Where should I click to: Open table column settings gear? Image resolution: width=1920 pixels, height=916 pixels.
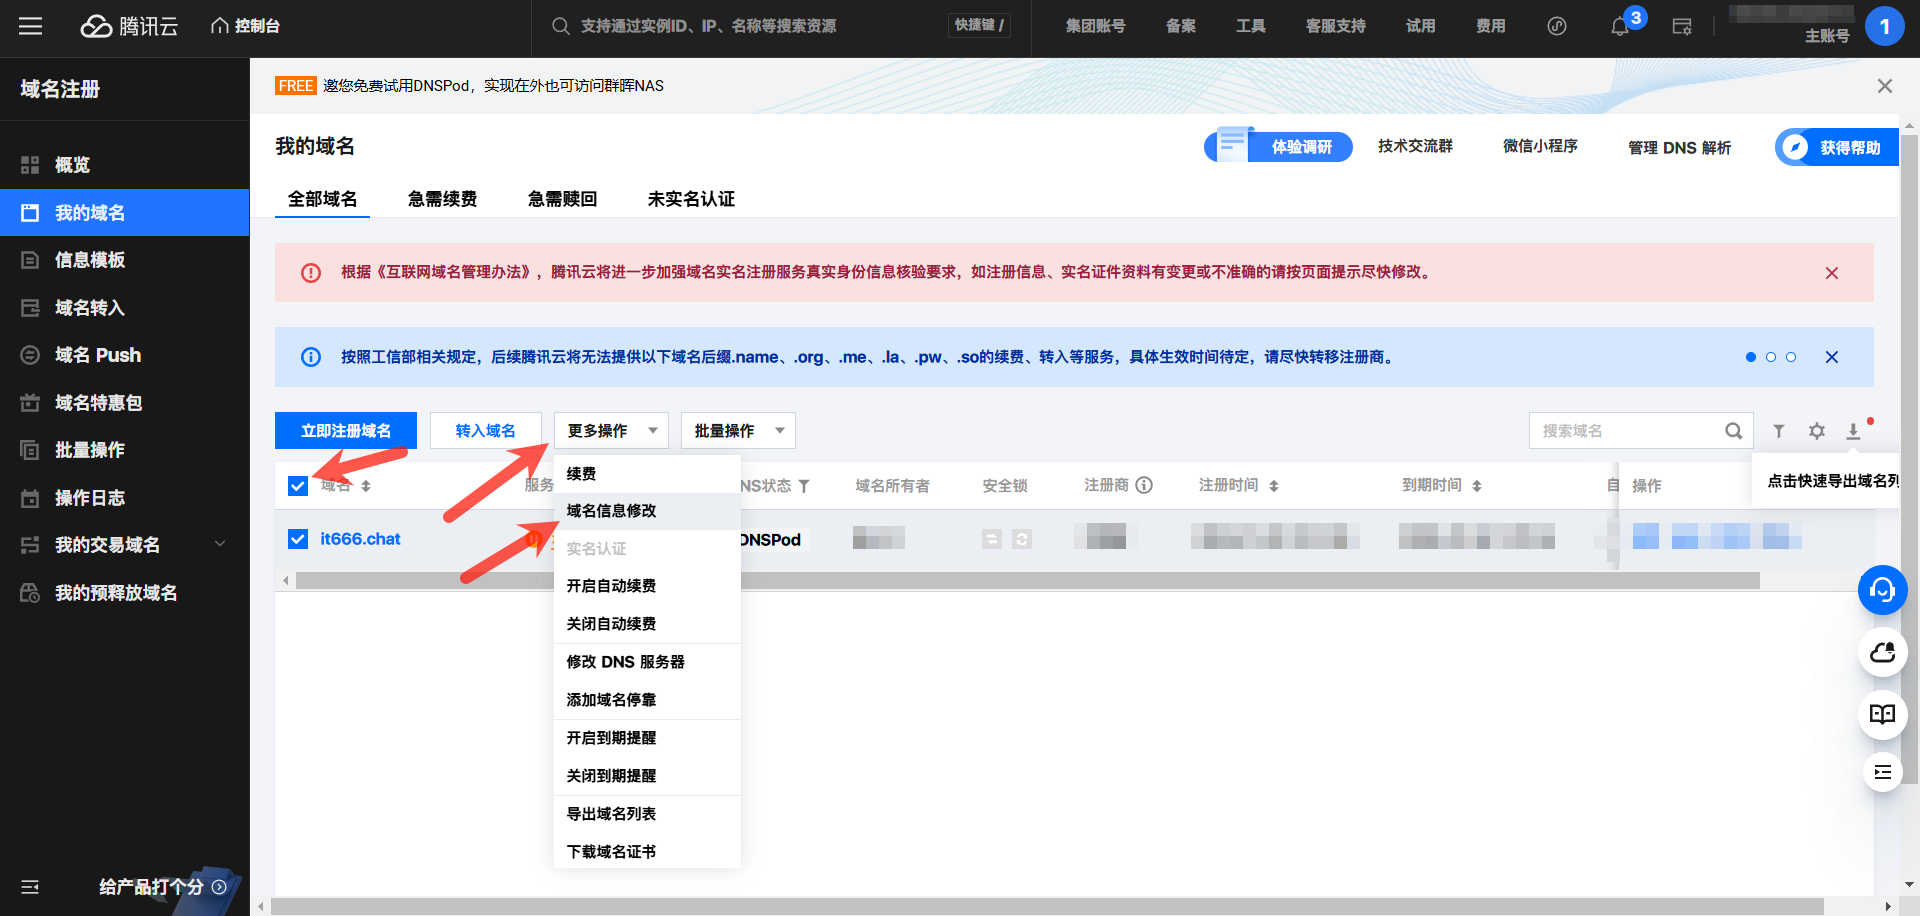[x=1817, y=431]
